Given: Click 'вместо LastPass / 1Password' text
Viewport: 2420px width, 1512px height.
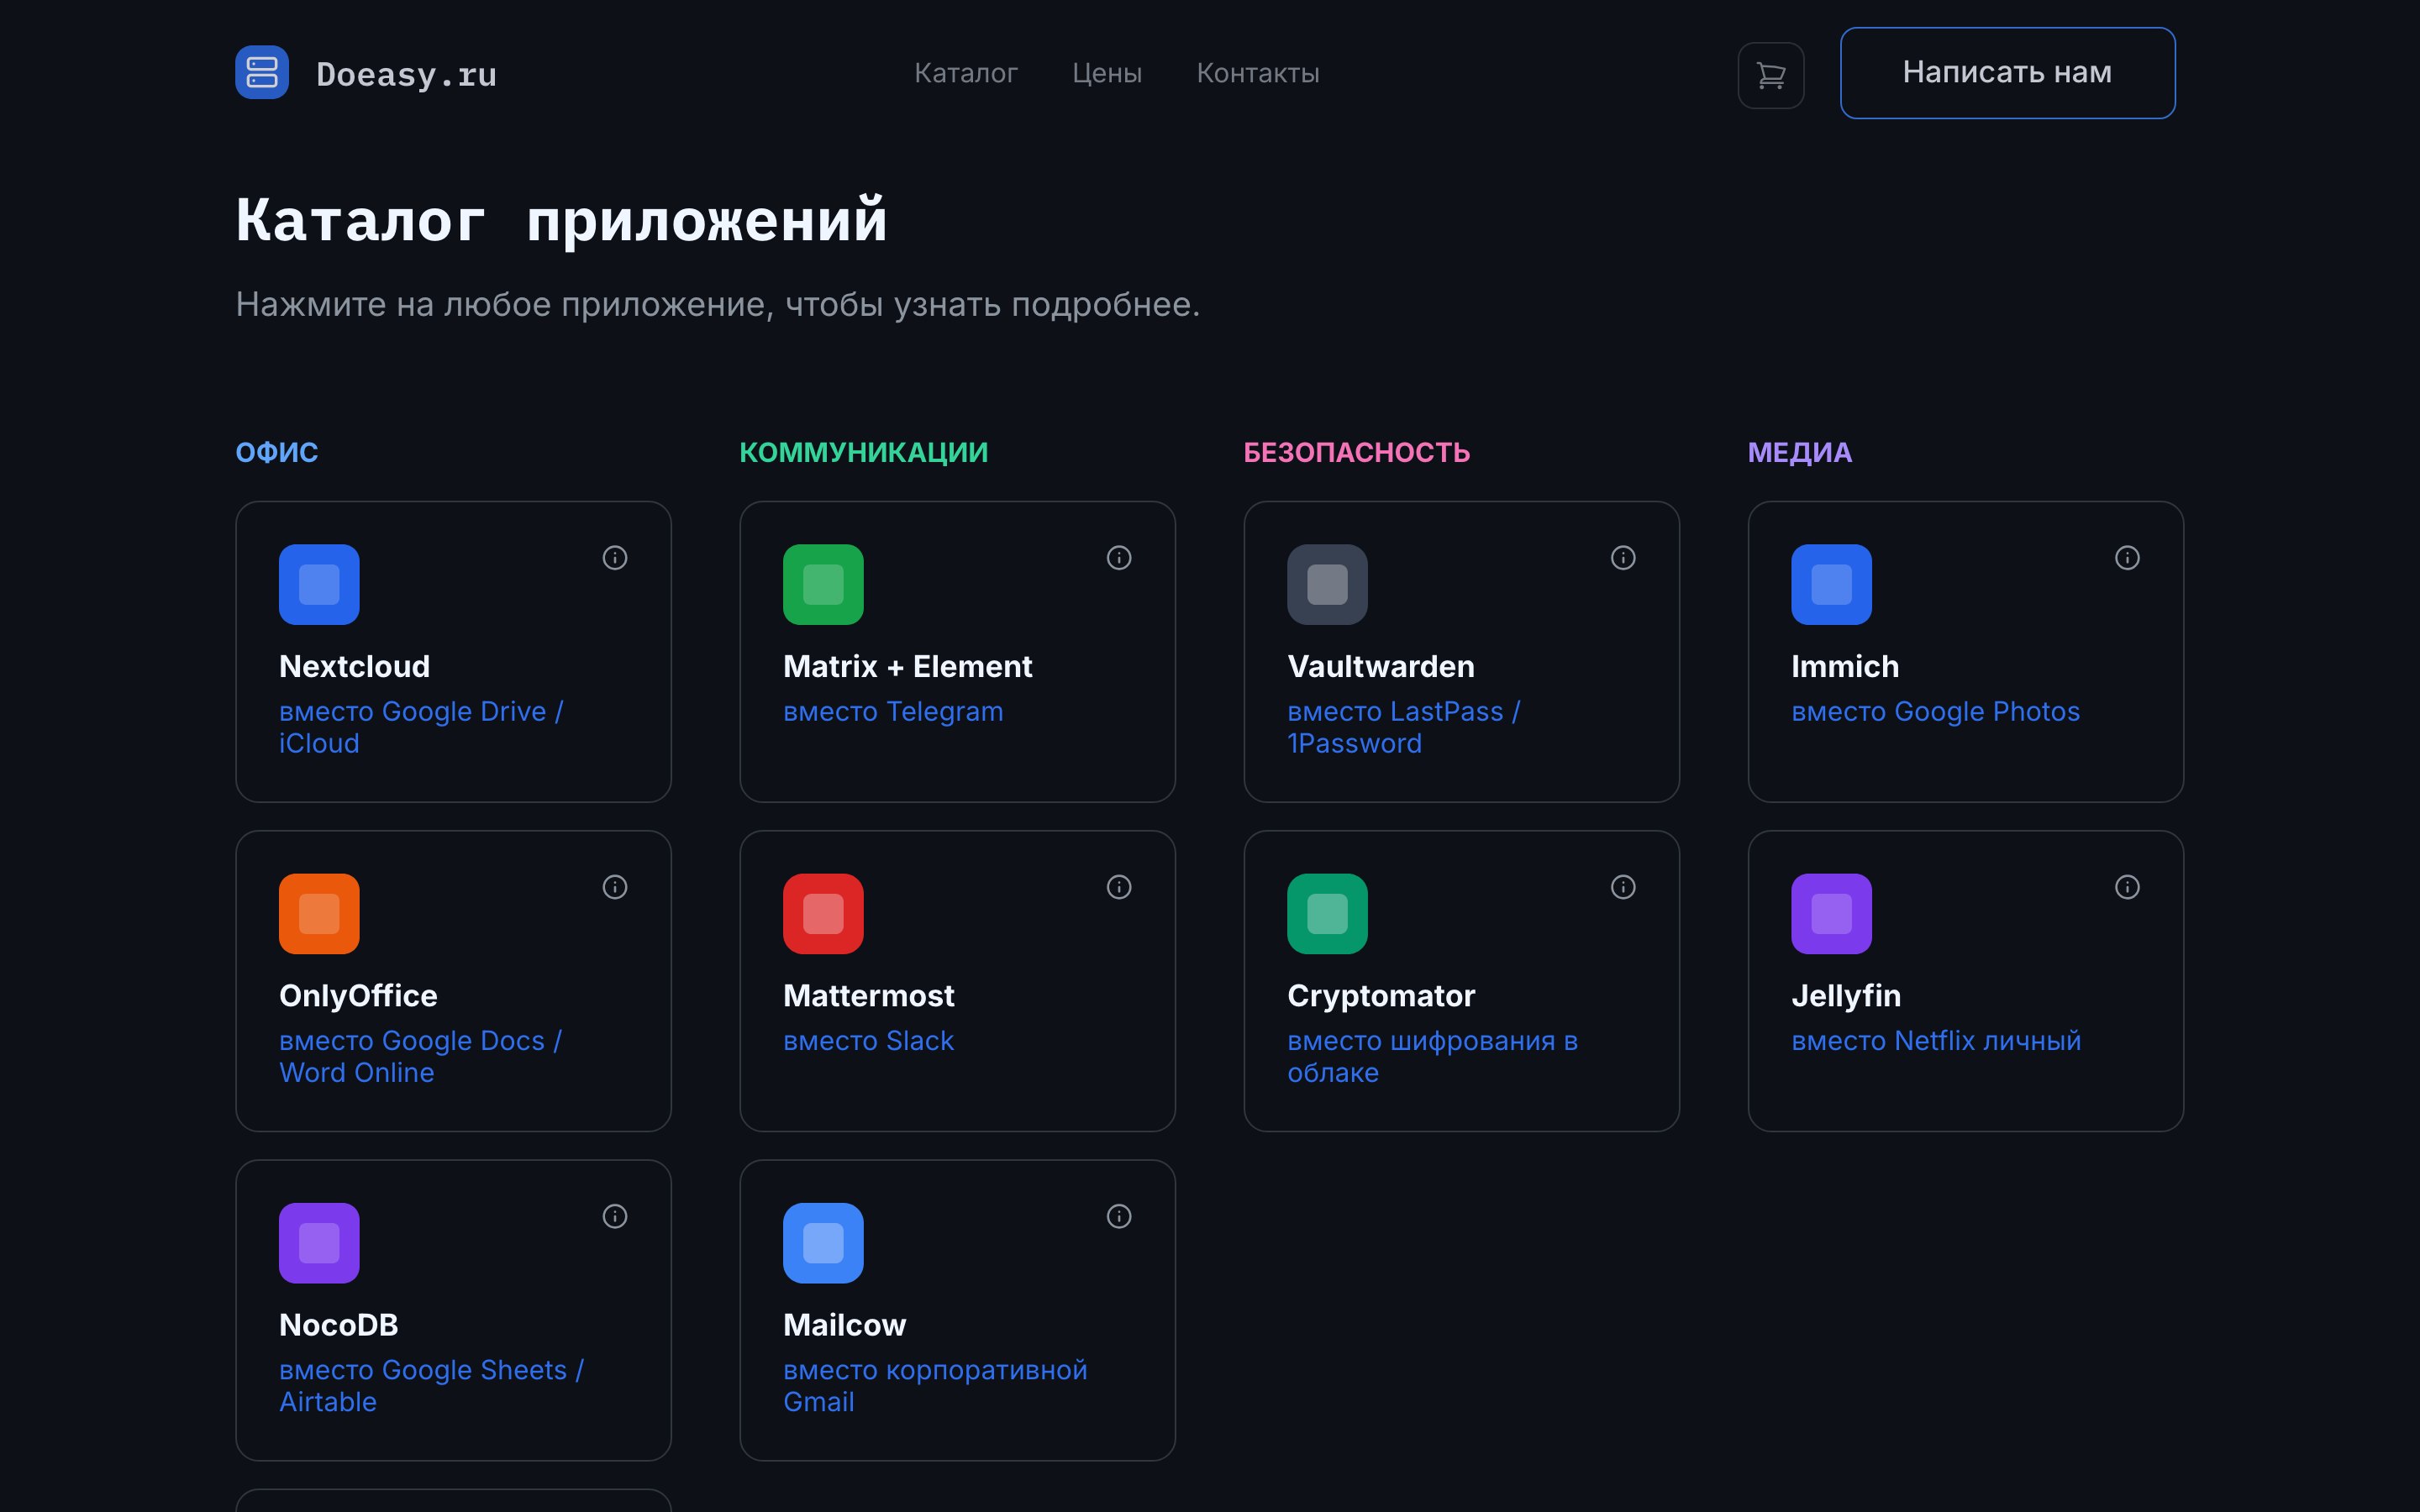Looking at the screenshot, I should click(x=1403, y=727).
